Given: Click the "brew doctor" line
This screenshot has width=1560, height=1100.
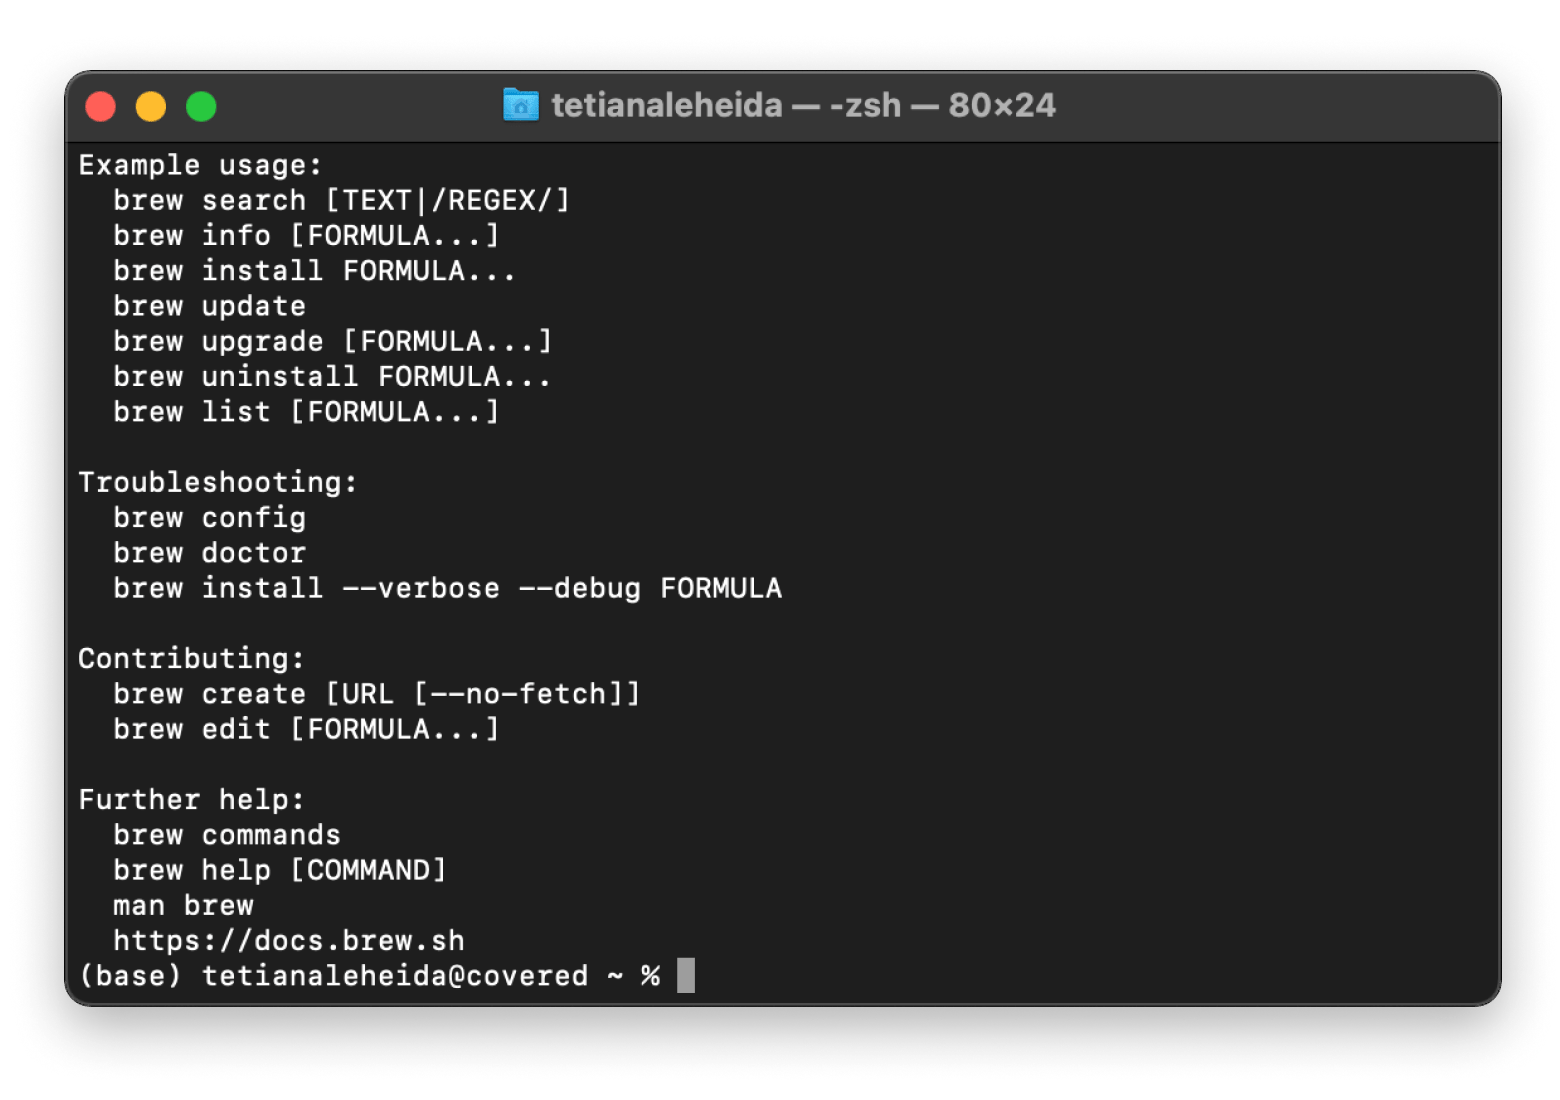Looking at the screenshot, I should [x=209, y=553].
